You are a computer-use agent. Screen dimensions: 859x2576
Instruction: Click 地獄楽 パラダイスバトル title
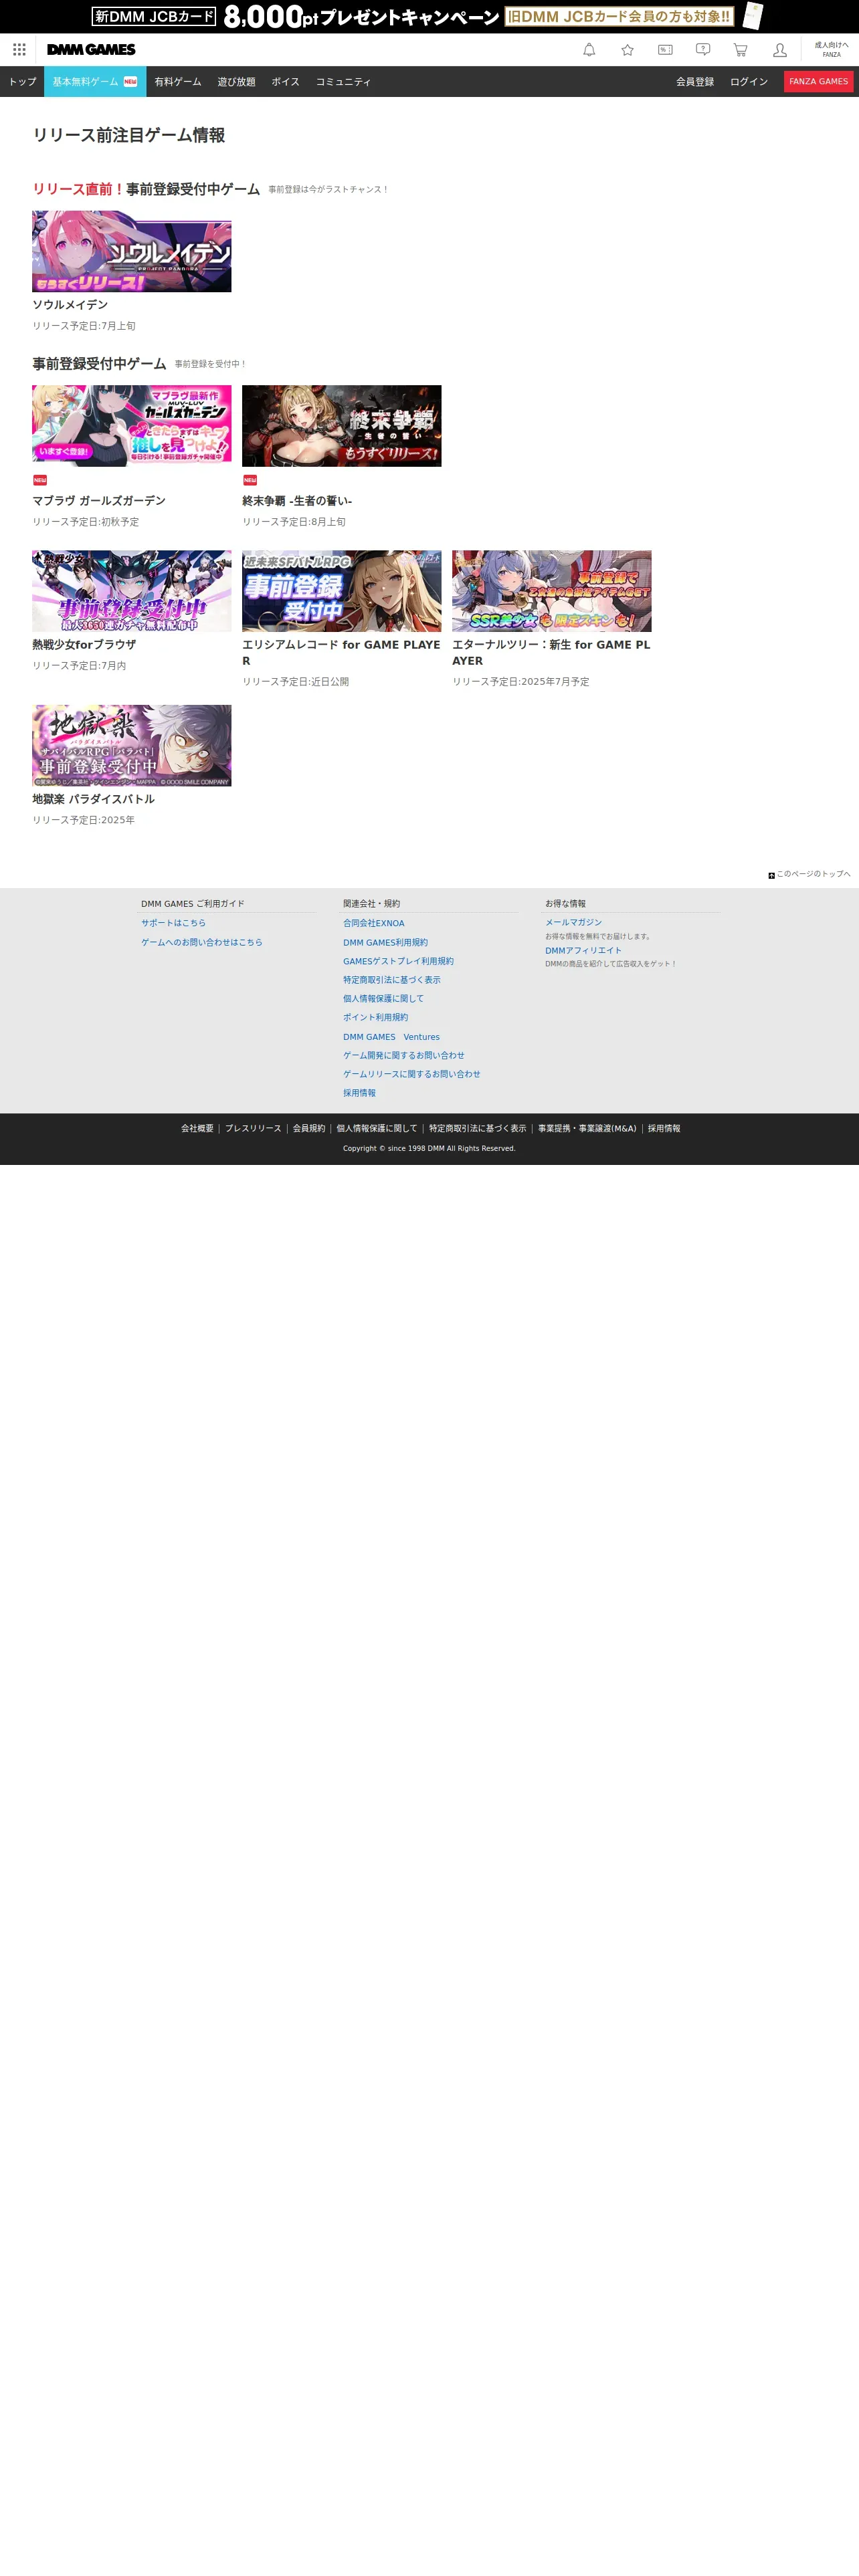tap(93, 799)
